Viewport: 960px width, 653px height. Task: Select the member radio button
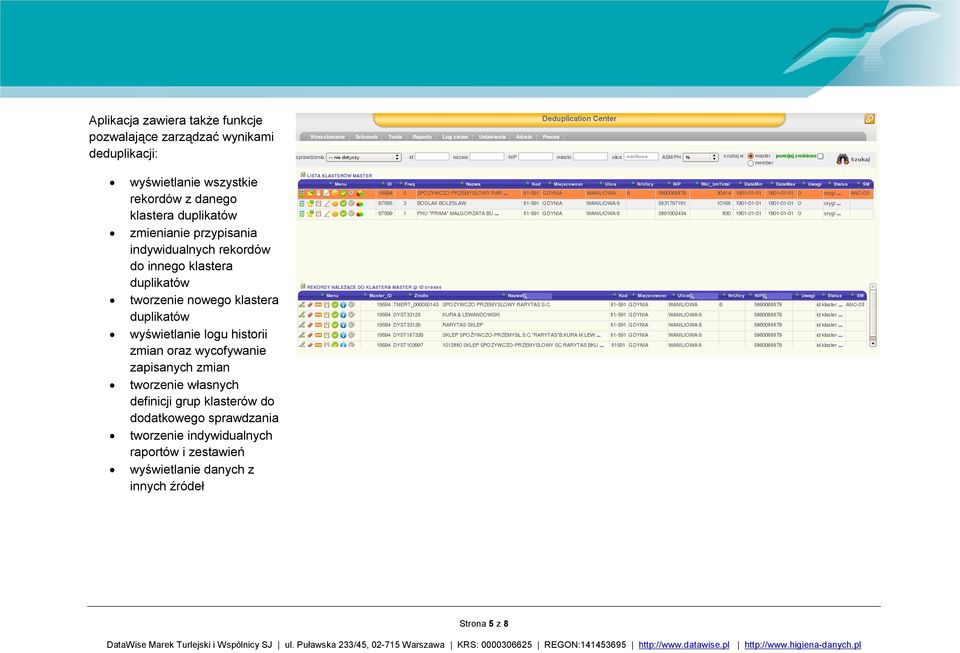[751, 163]
